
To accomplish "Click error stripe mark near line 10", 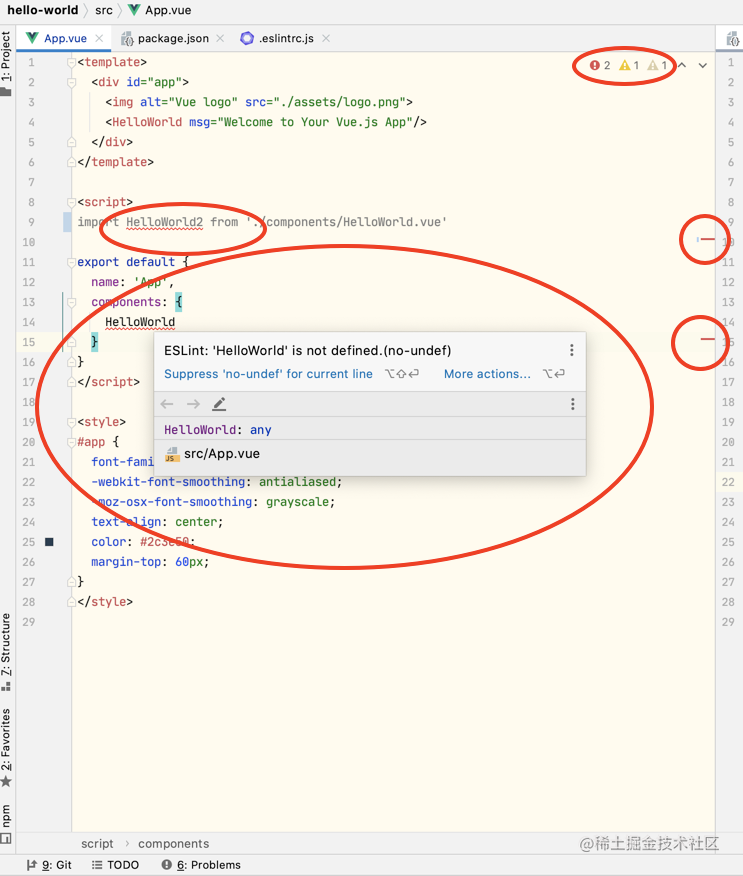I will [708, 239].
